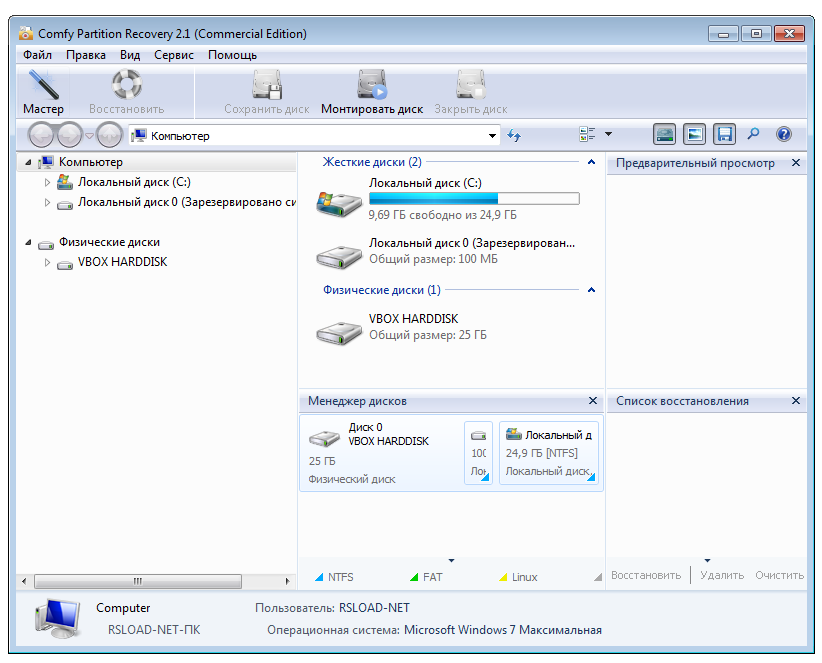The height and width of the screenshot is (663, 822).
Task: Toggle the disk manager panel icon
Action: click(x=664, y=134)
